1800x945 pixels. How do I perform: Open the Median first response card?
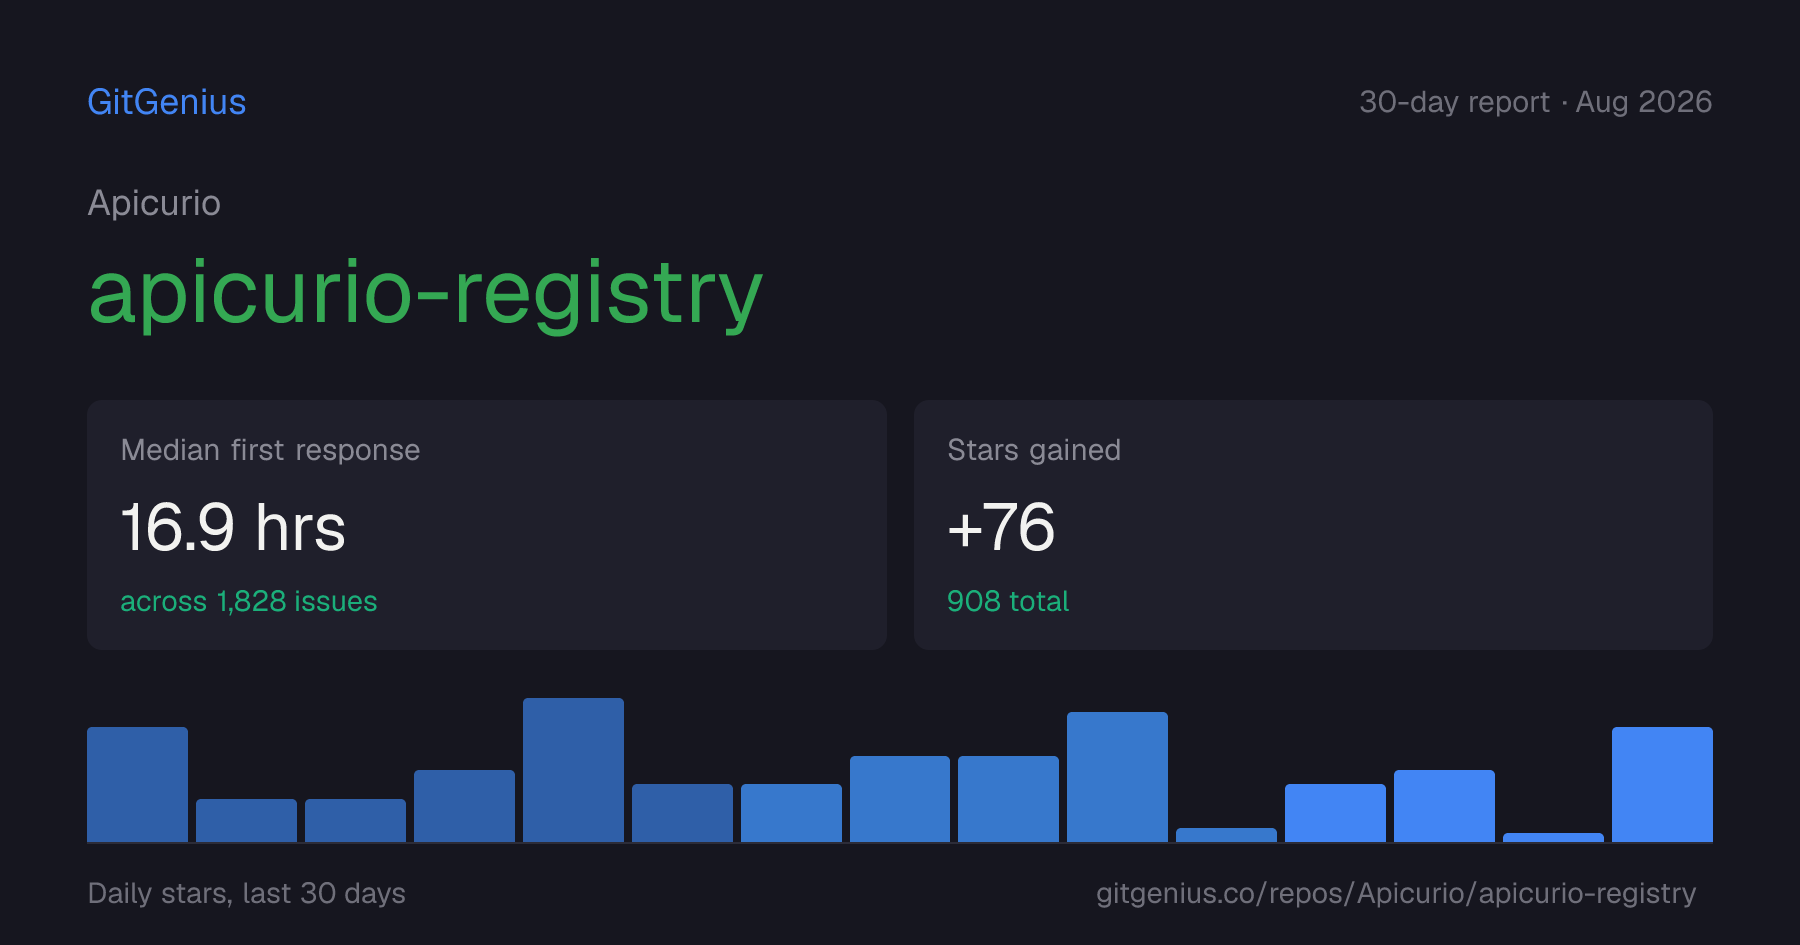coord(487,525)
